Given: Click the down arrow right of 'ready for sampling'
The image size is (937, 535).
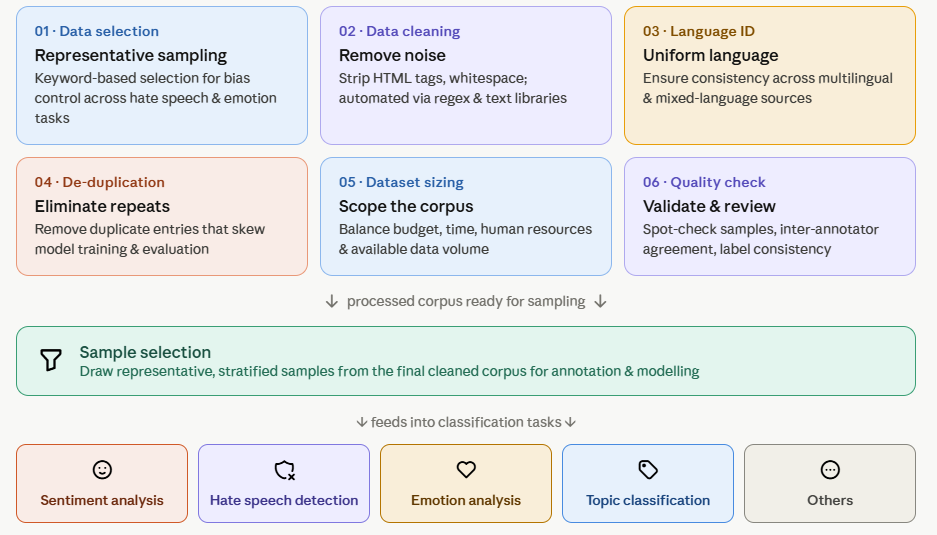Looking at the screenshot, I should coord(601,301).
